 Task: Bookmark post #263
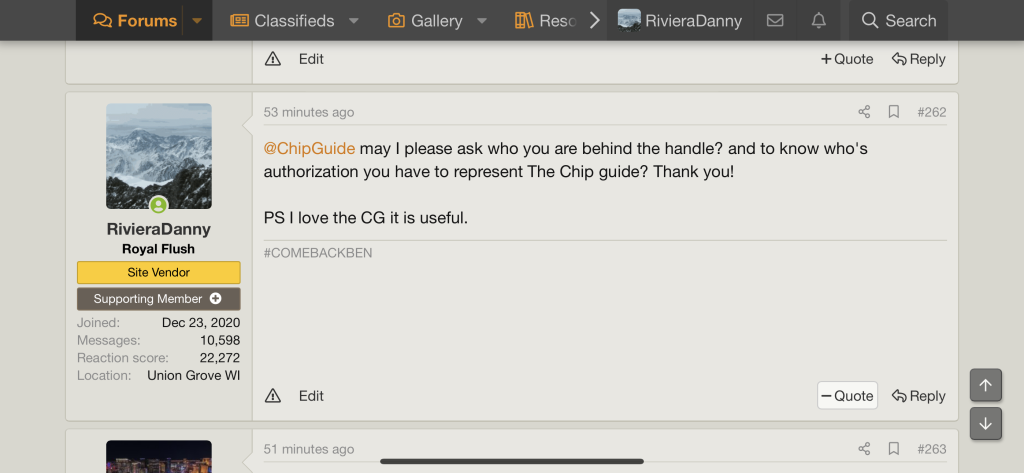coord(894,449)
